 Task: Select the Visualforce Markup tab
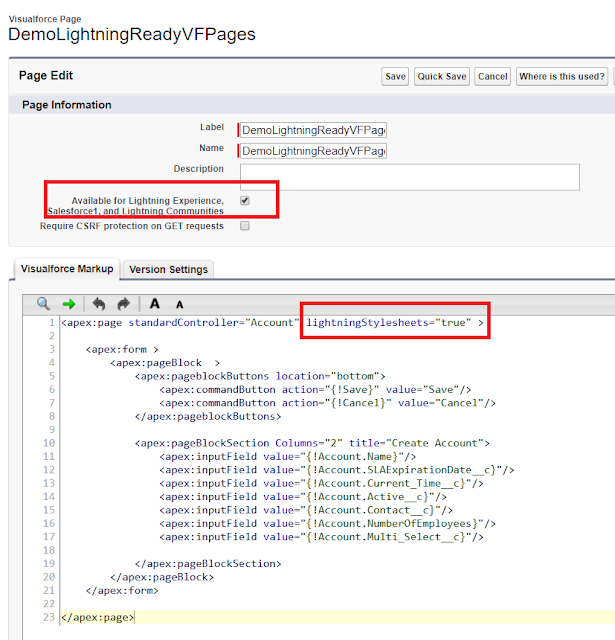(x=67, y=269)
